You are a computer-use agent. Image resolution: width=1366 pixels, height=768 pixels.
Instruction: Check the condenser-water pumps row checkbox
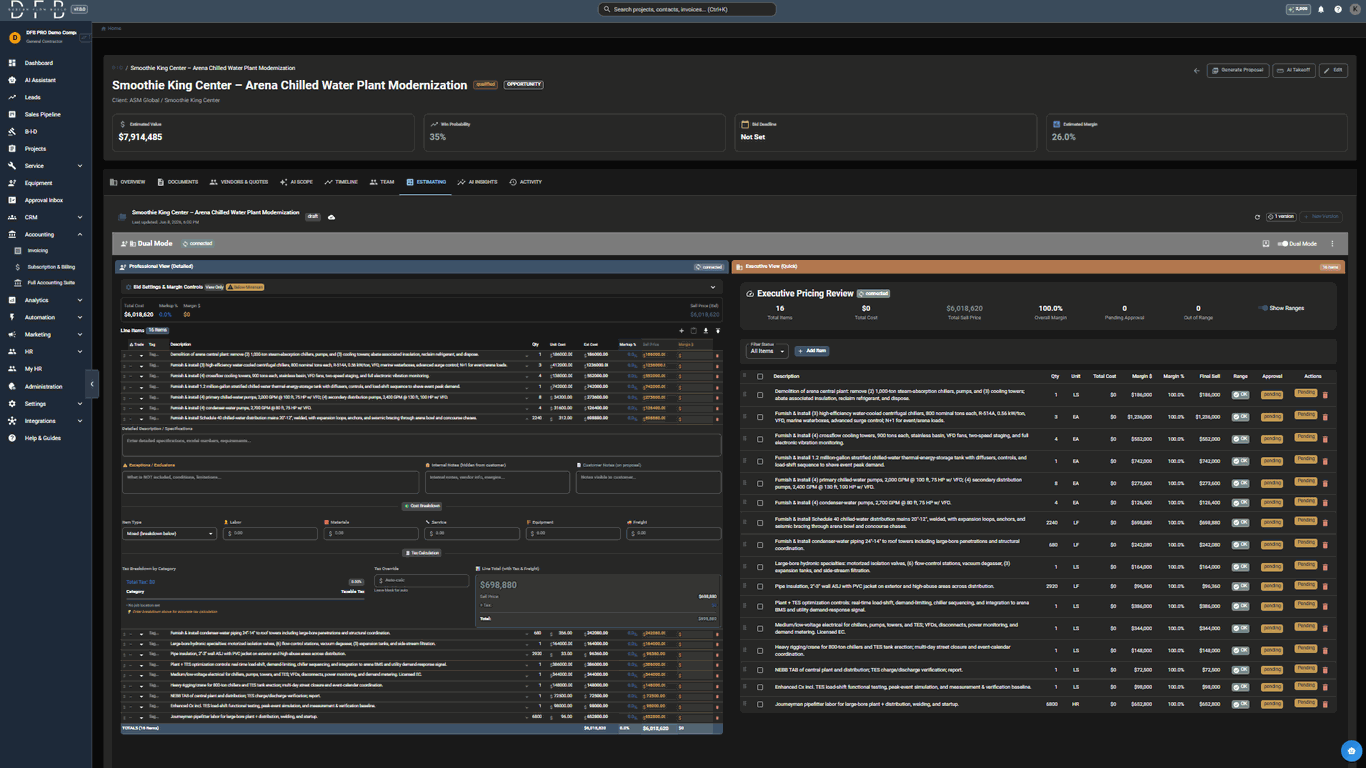760,503
